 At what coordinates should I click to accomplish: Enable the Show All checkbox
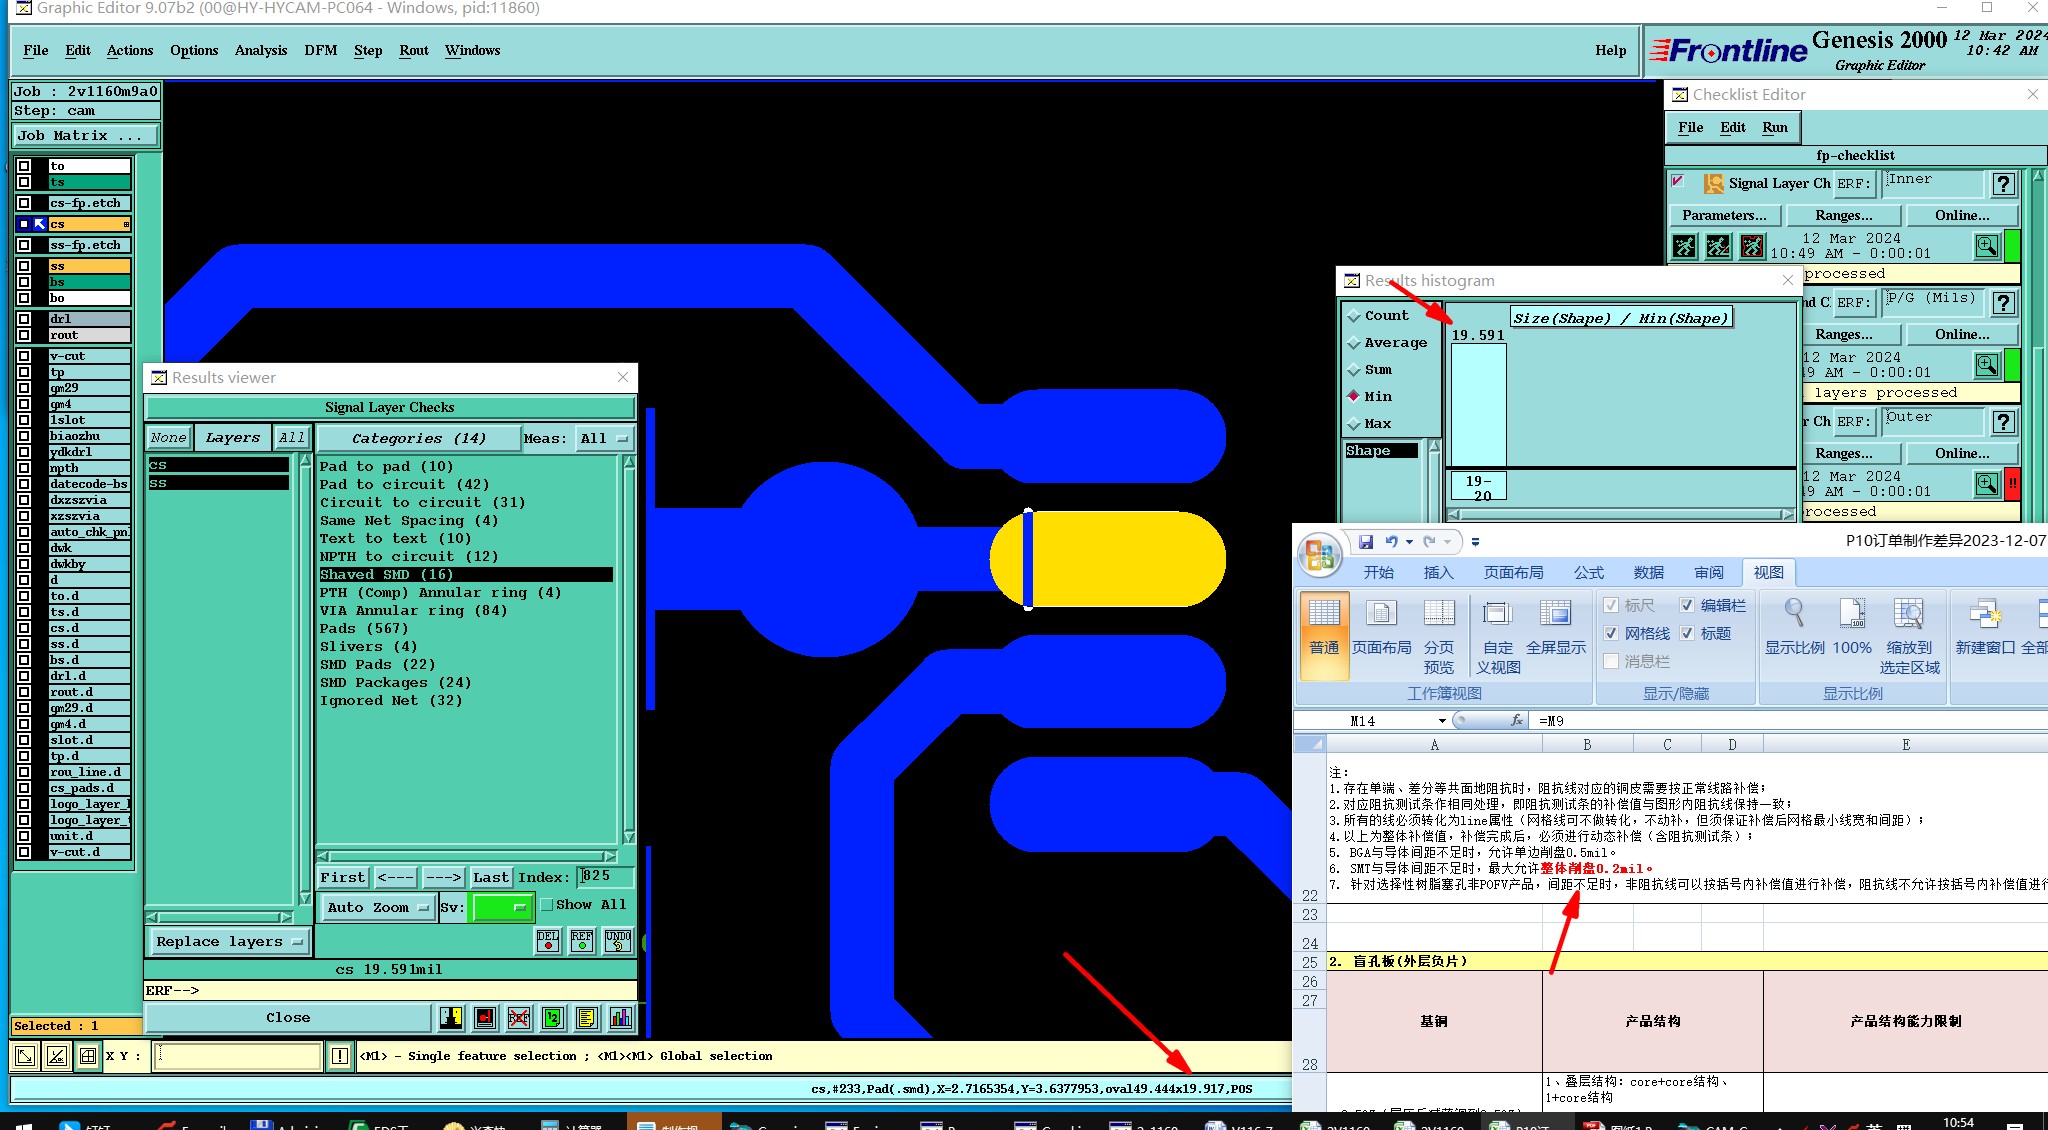click(x=547, y=905)
